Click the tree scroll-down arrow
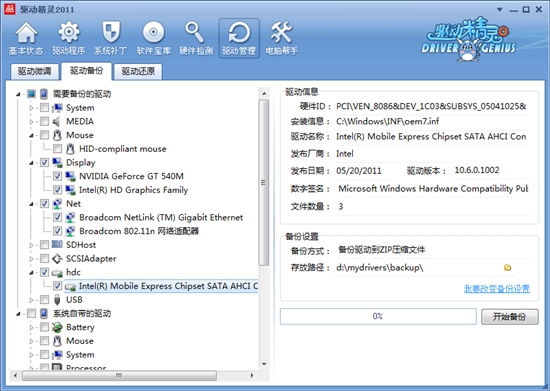The image size is (550, 391). point(264,364)
